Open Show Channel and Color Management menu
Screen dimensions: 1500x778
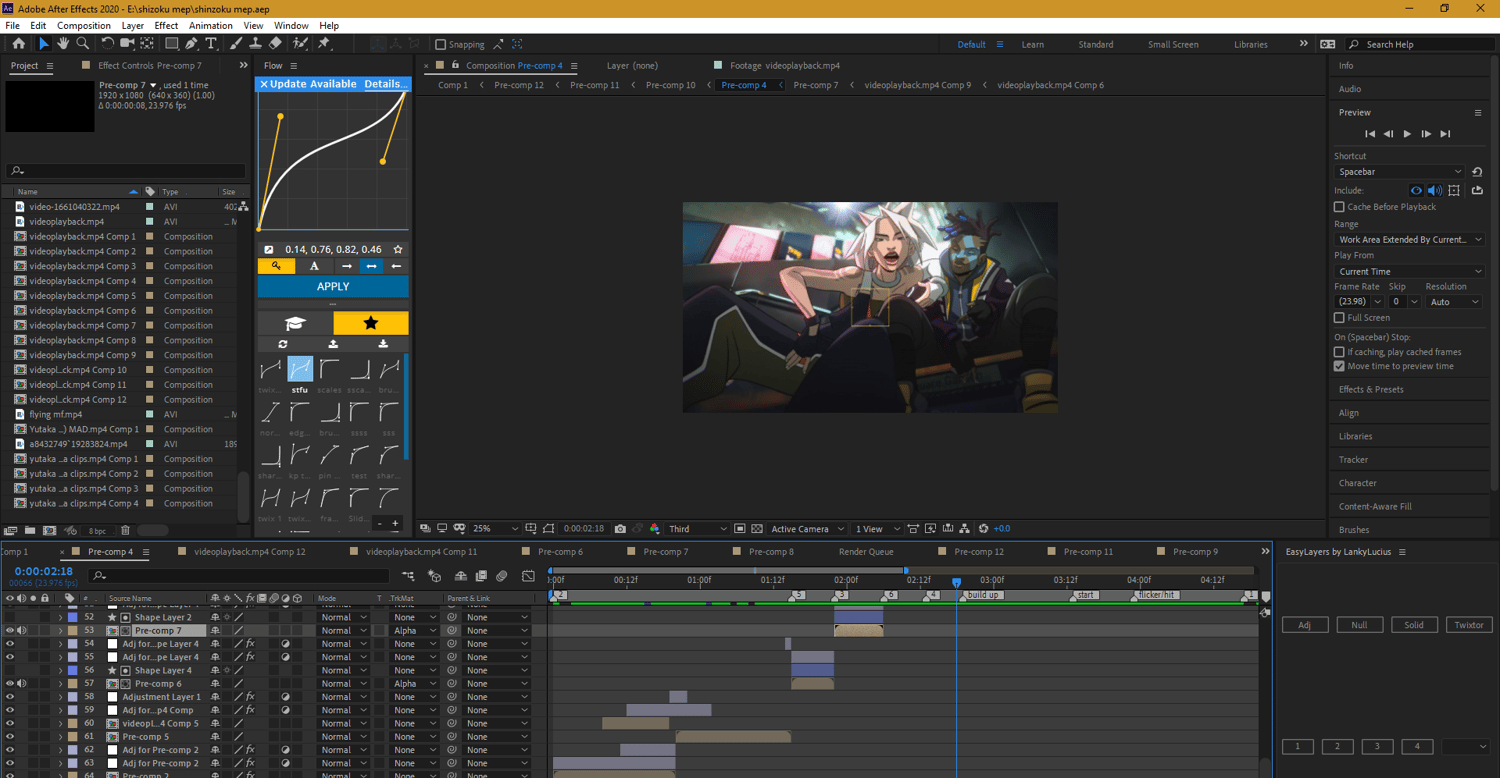655,529
